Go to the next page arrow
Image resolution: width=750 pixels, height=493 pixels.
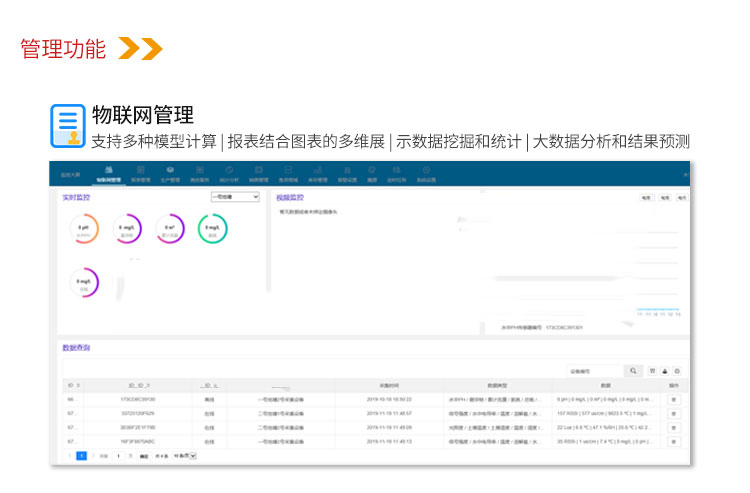[x=93, y=456]
